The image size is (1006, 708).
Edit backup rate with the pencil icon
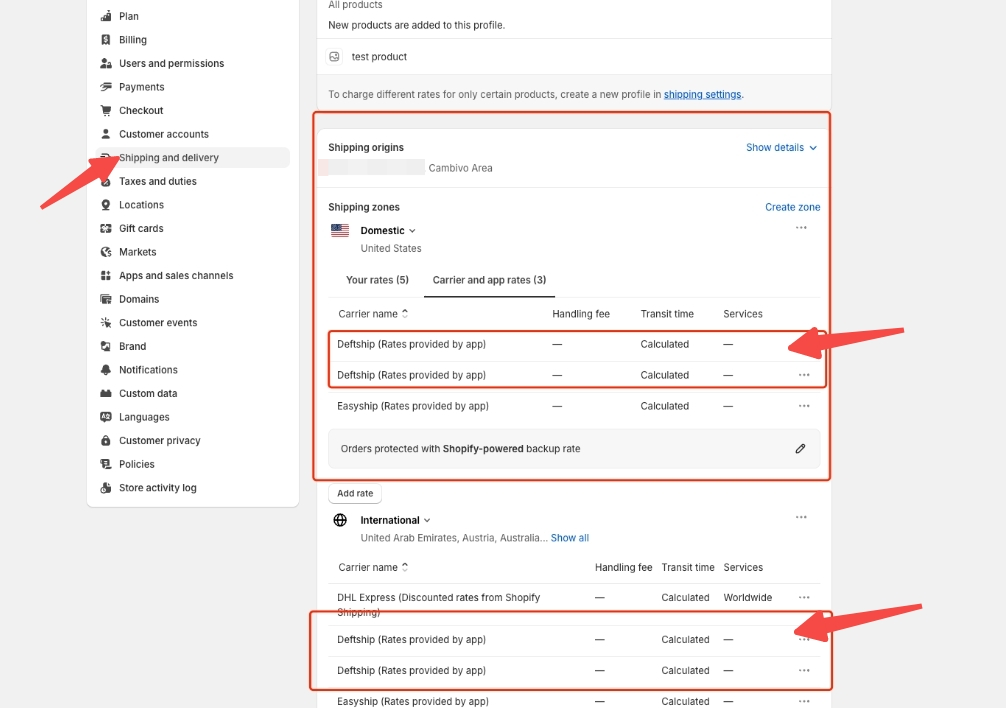pyautogui.click(x=800, y=449)
